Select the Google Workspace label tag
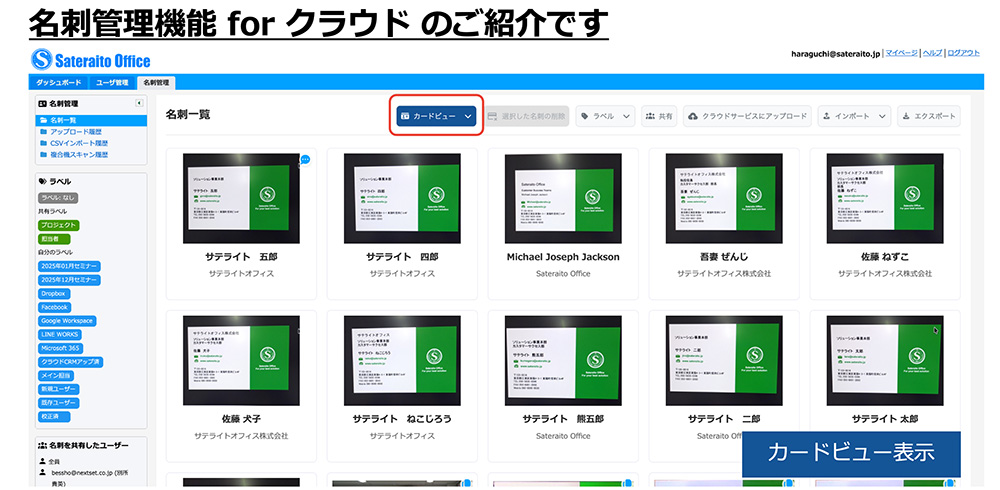 (x=67, y=321)
